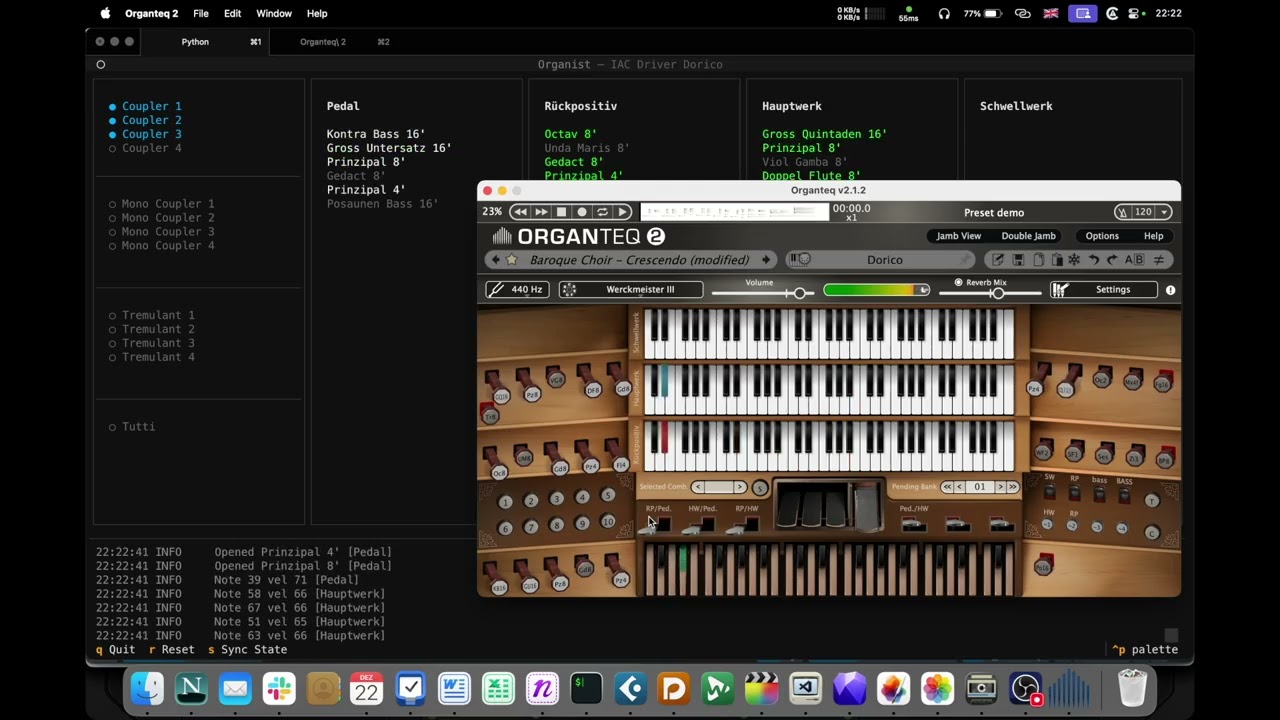Image resolution: width=1280 pixels, height=720 pixels.
Task: Enable the Tutti option
Action: pos(132,427)
